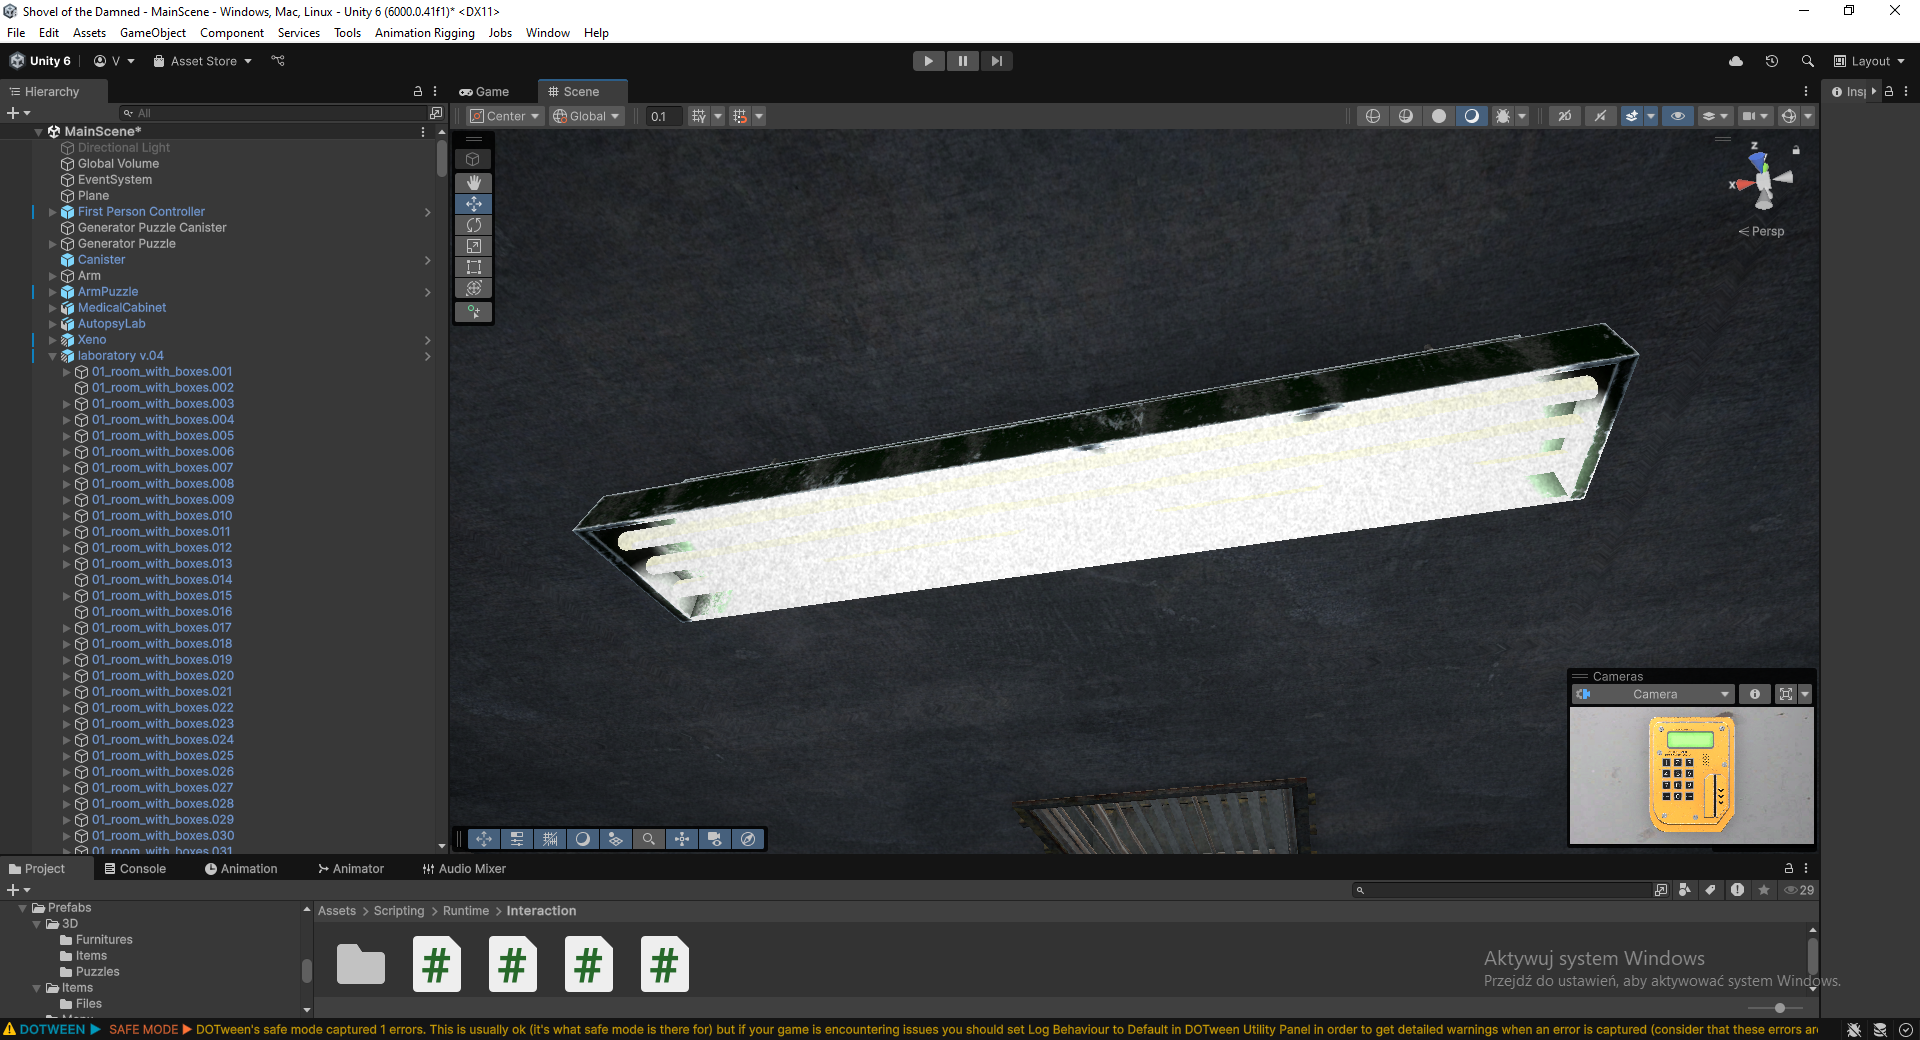This screenshot has height=1040, width=1920.
Task: Toggle grid visibility button
Action: 699,116
